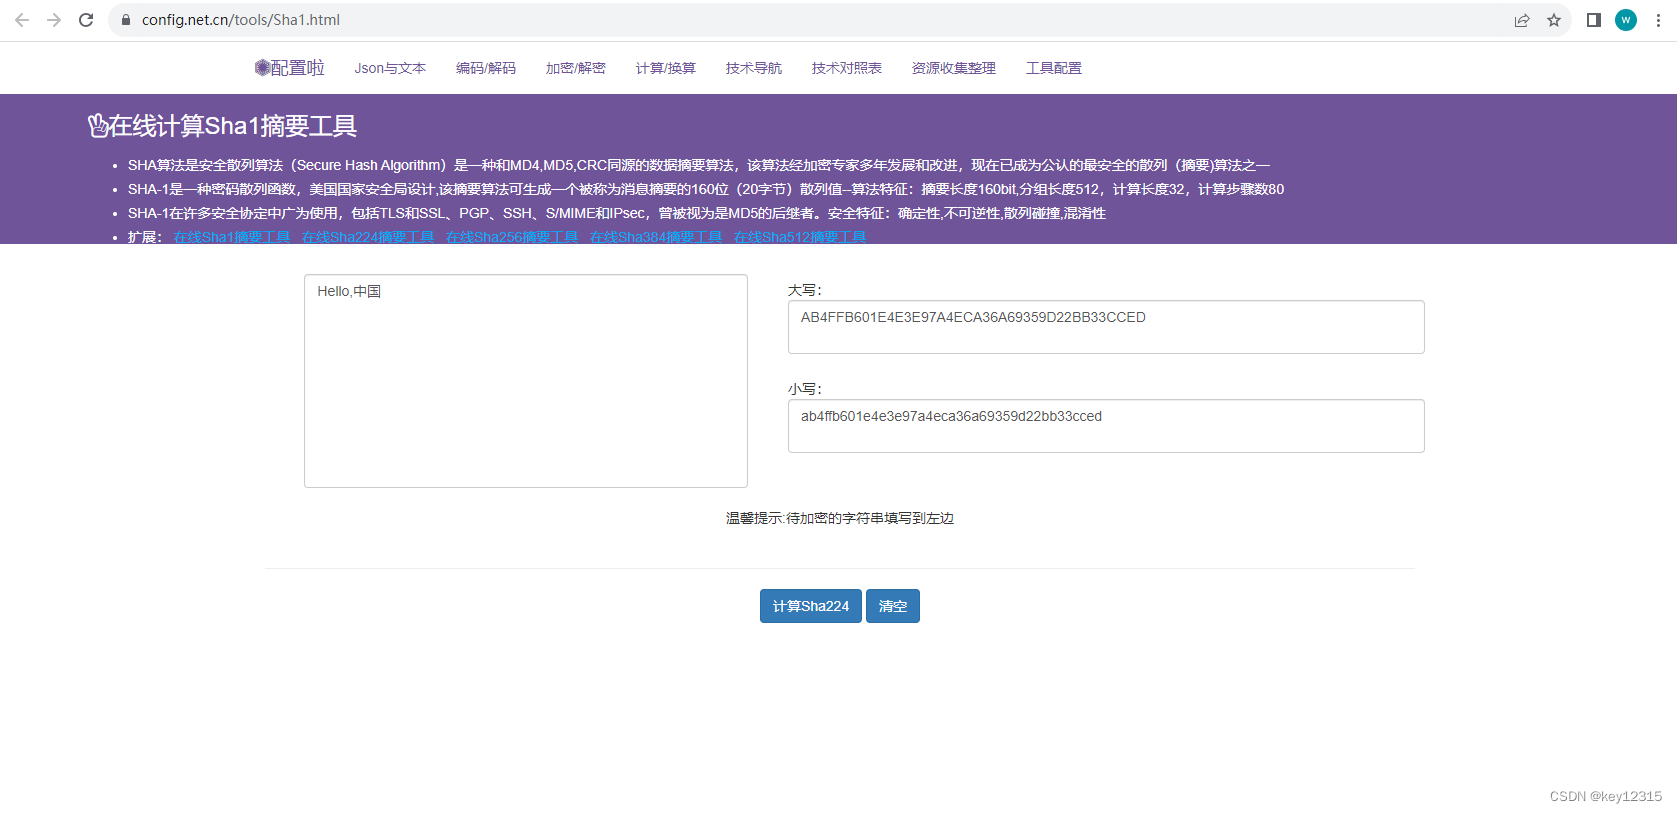Follow the 在线Sha256摘要工具 link
The width and height of the screenshot is (1677, 813).
512,237
